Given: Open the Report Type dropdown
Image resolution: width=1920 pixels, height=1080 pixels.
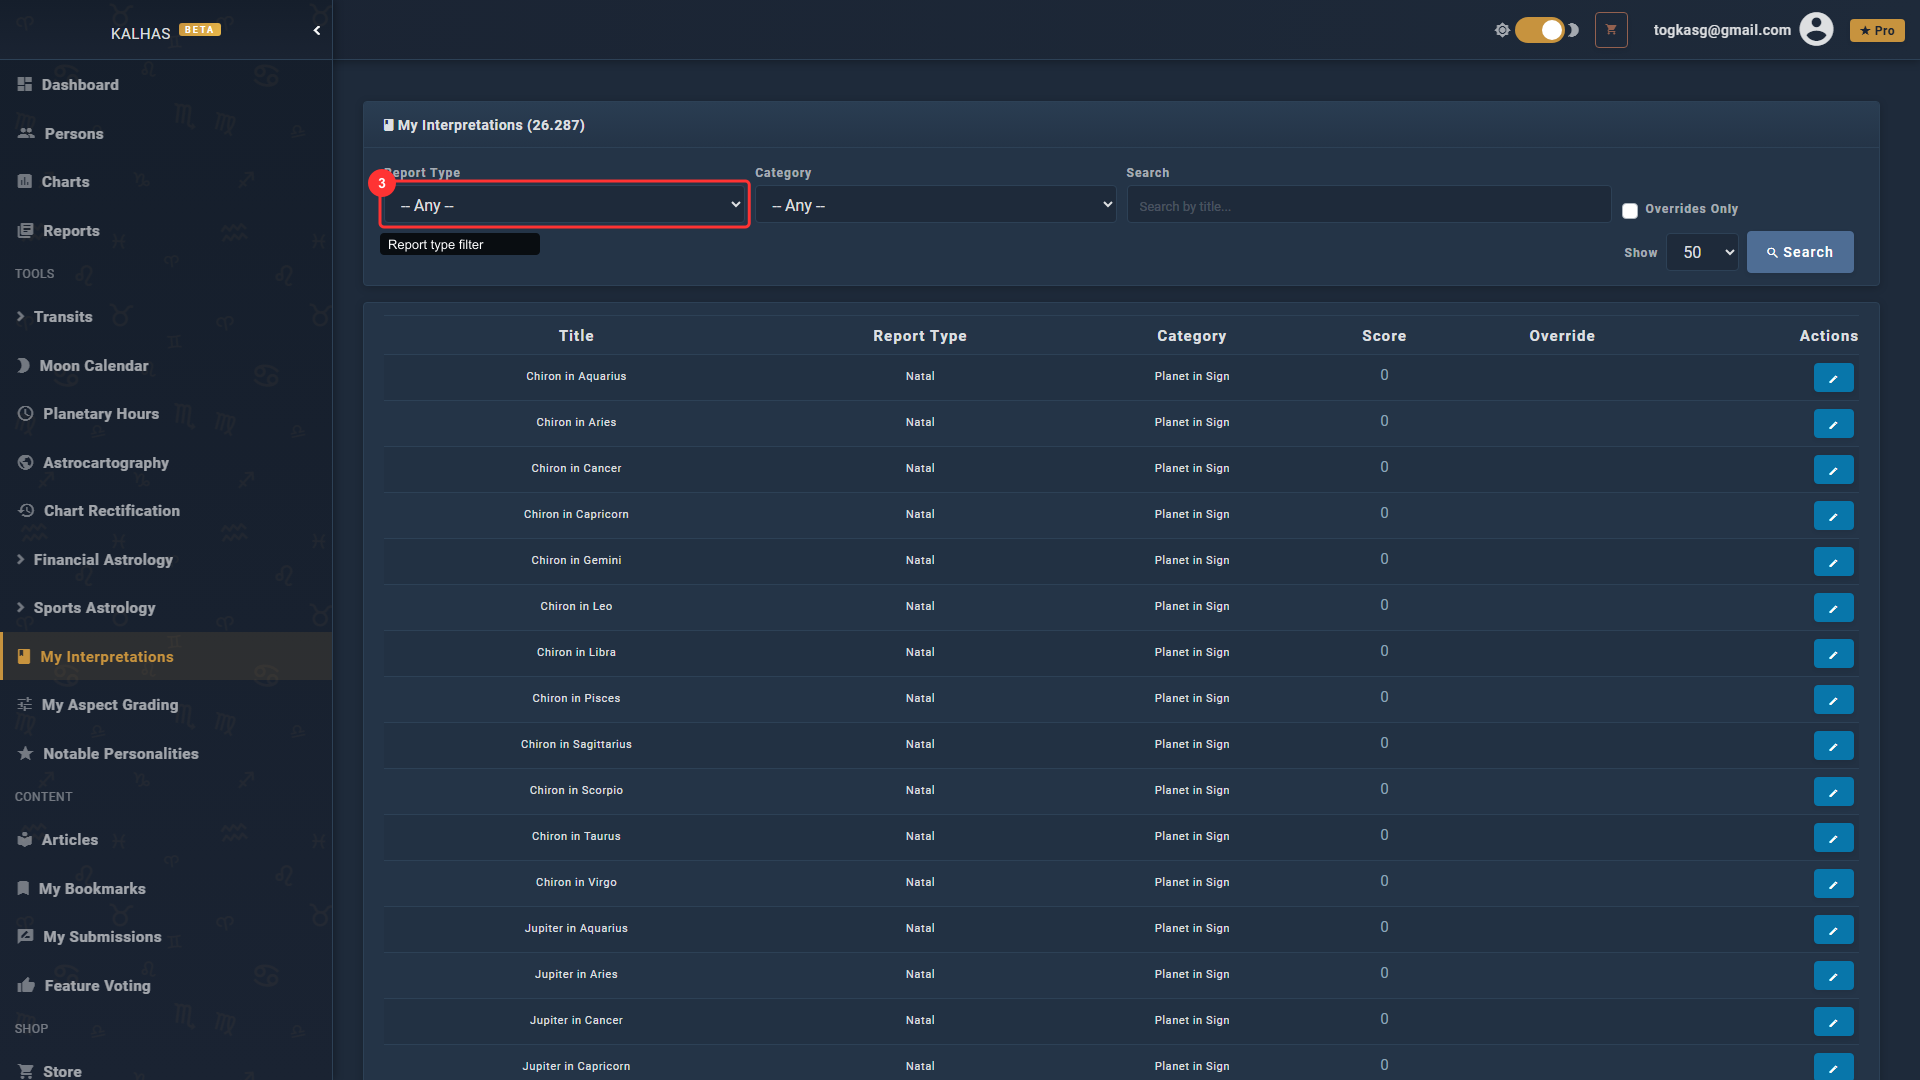Looking at the screenshot, I should [566, 205].
